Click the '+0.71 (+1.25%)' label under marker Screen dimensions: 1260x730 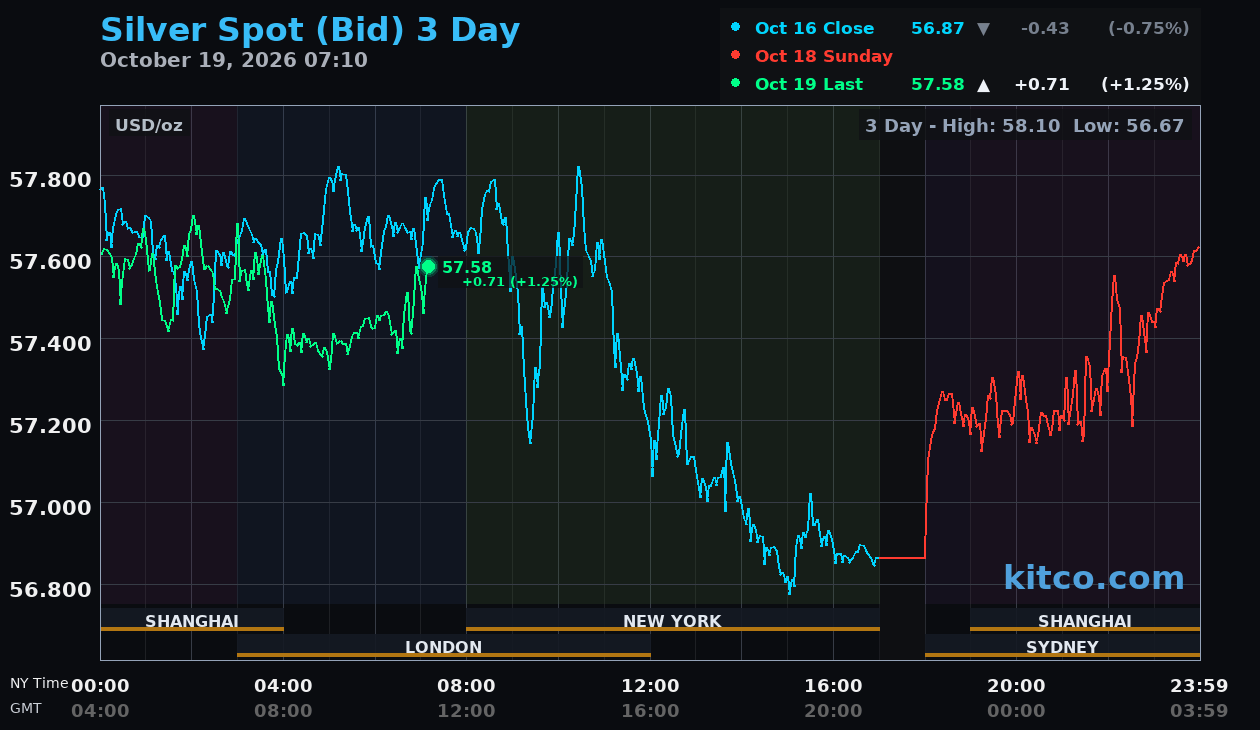click(x=519, y=282)
